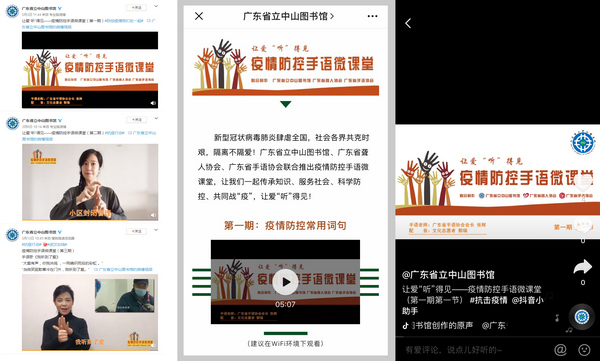Follow the account on the third Weibo post

[x=136, y=231]
